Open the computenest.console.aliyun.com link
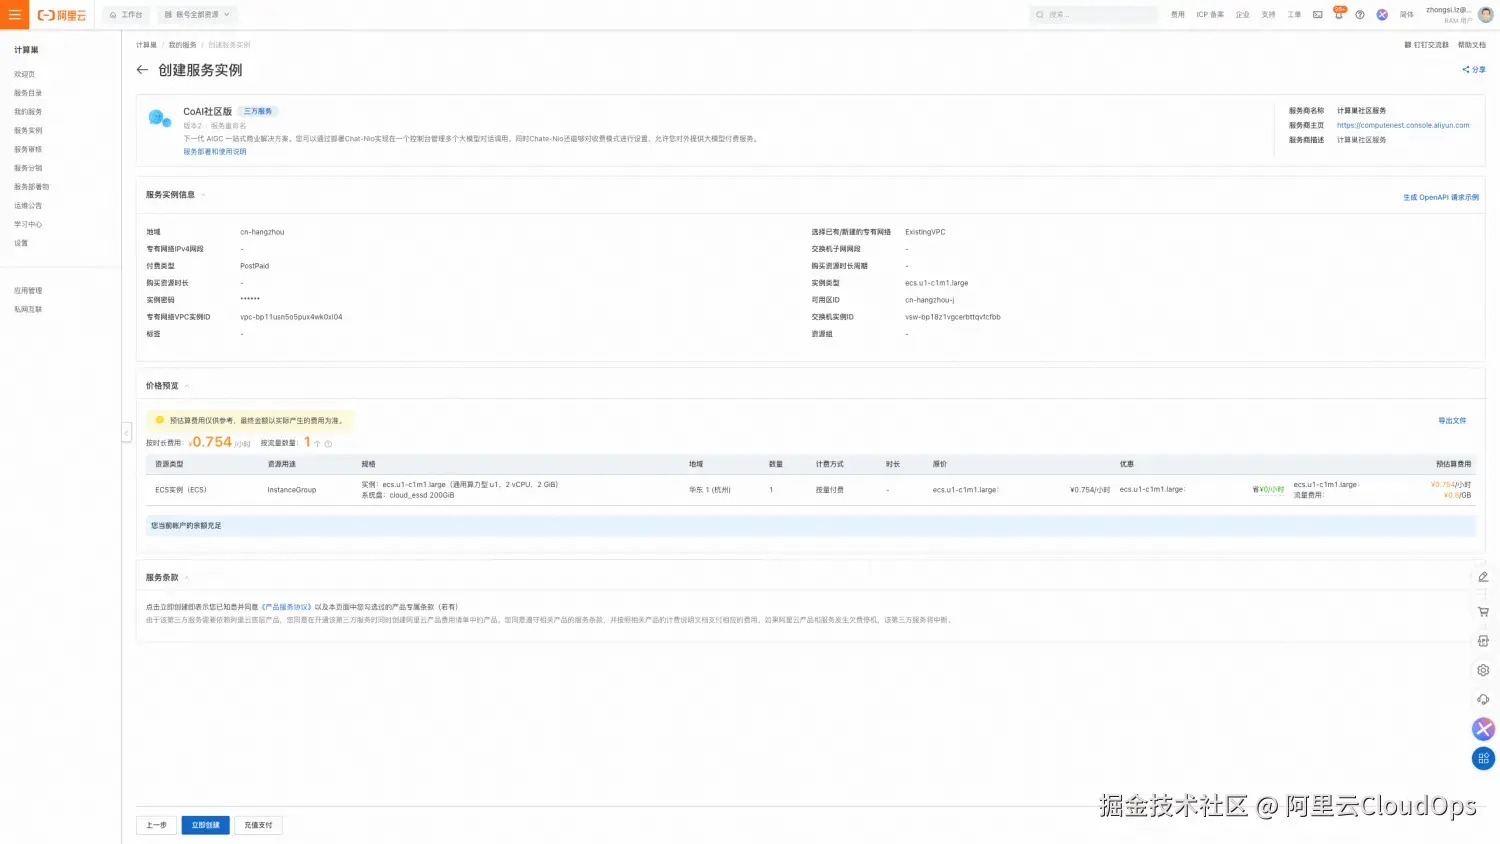Image resolution: width=1500 pixels, height=844 pixels. pos(1403,126)
